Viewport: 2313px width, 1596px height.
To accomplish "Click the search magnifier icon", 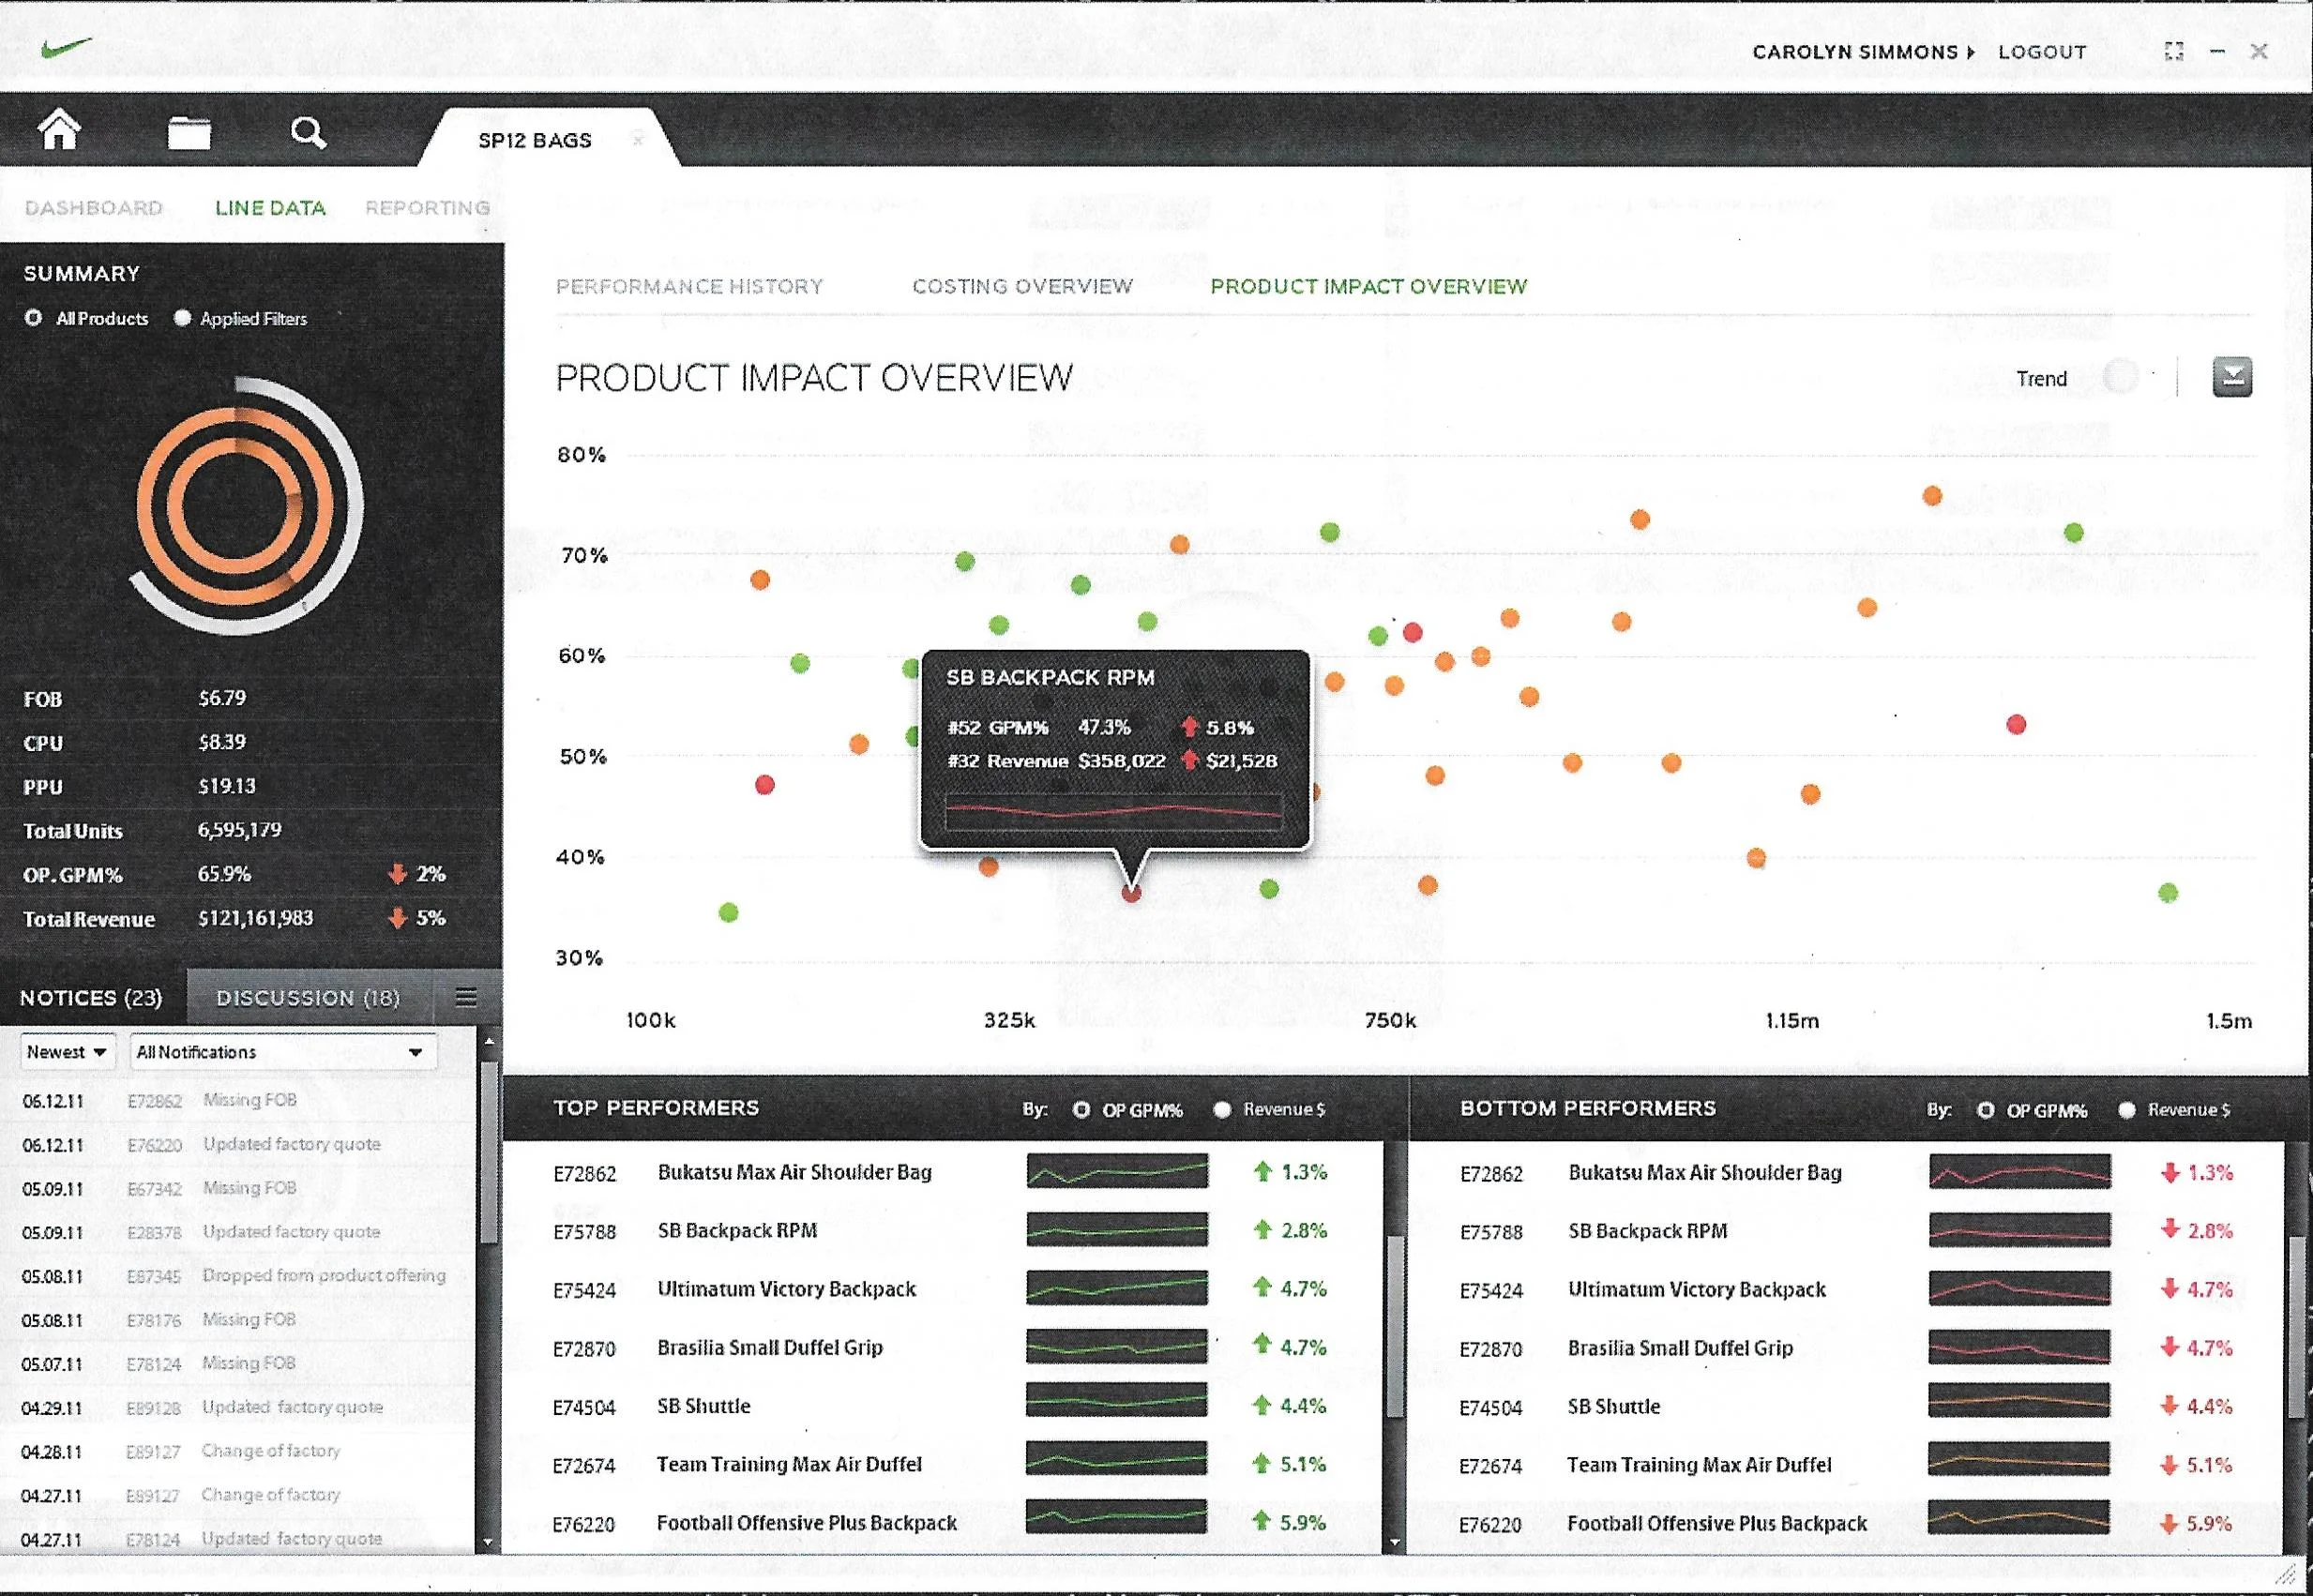I will click(x=308, y=132).
